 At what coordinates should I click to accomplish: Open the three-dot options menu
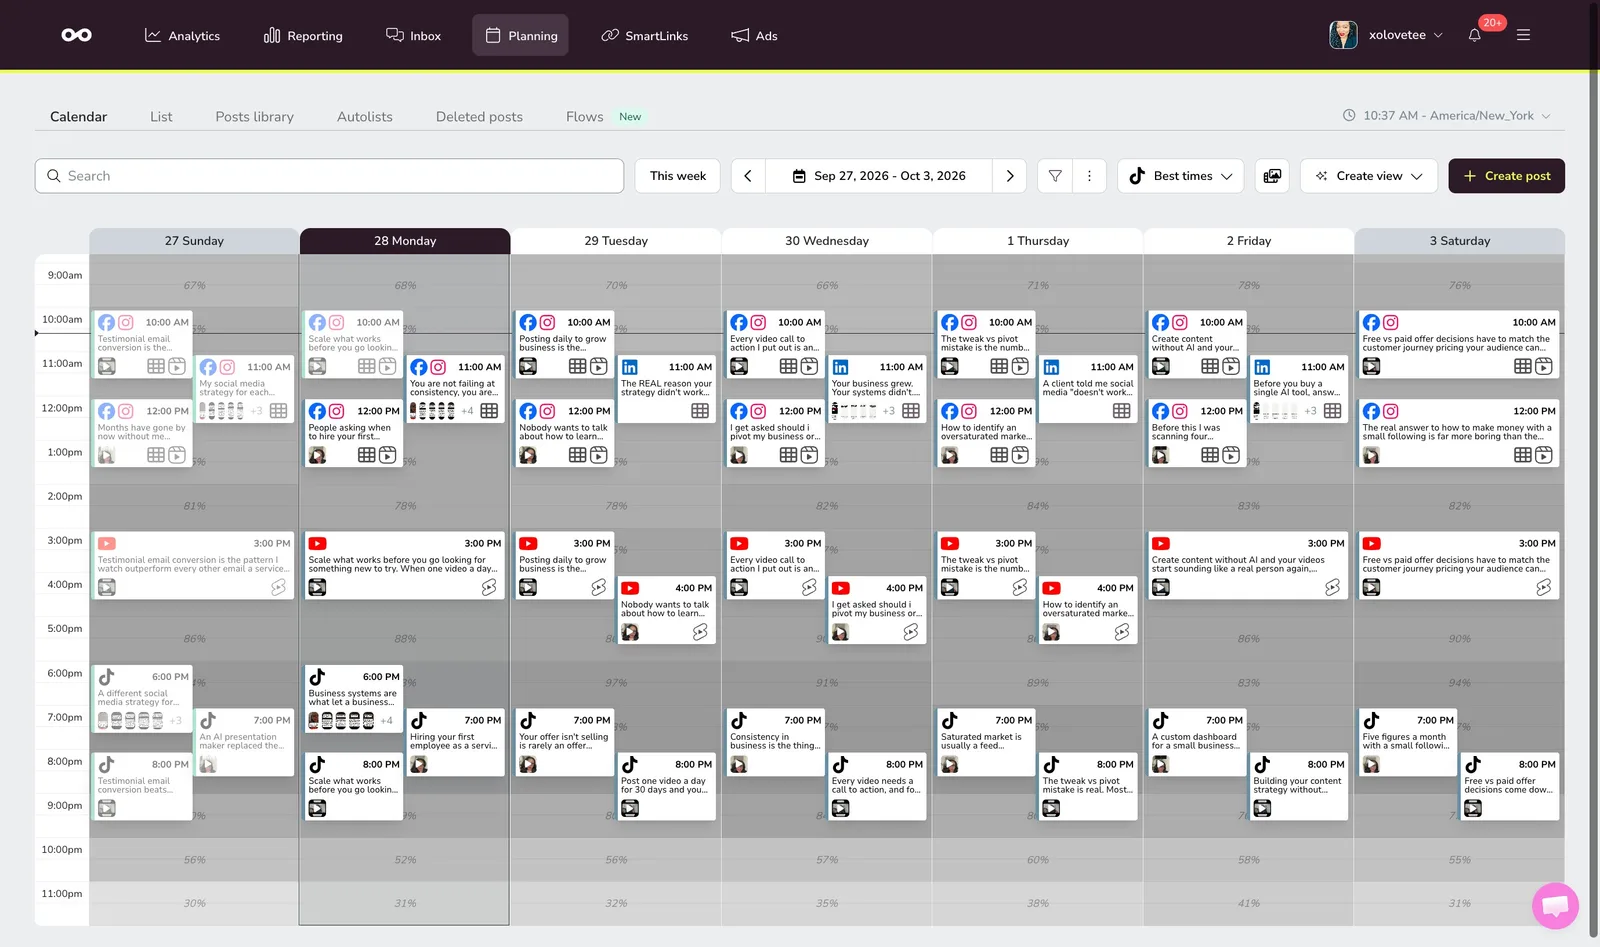click(x=1089, y=176)
